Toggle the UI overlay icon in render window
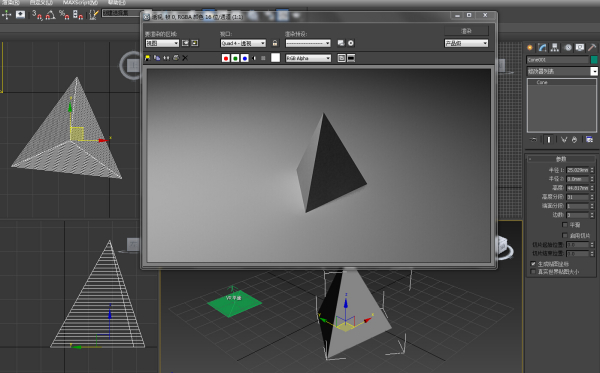The height and width of the screenshot is (373, 600). [x=342, y=58]
